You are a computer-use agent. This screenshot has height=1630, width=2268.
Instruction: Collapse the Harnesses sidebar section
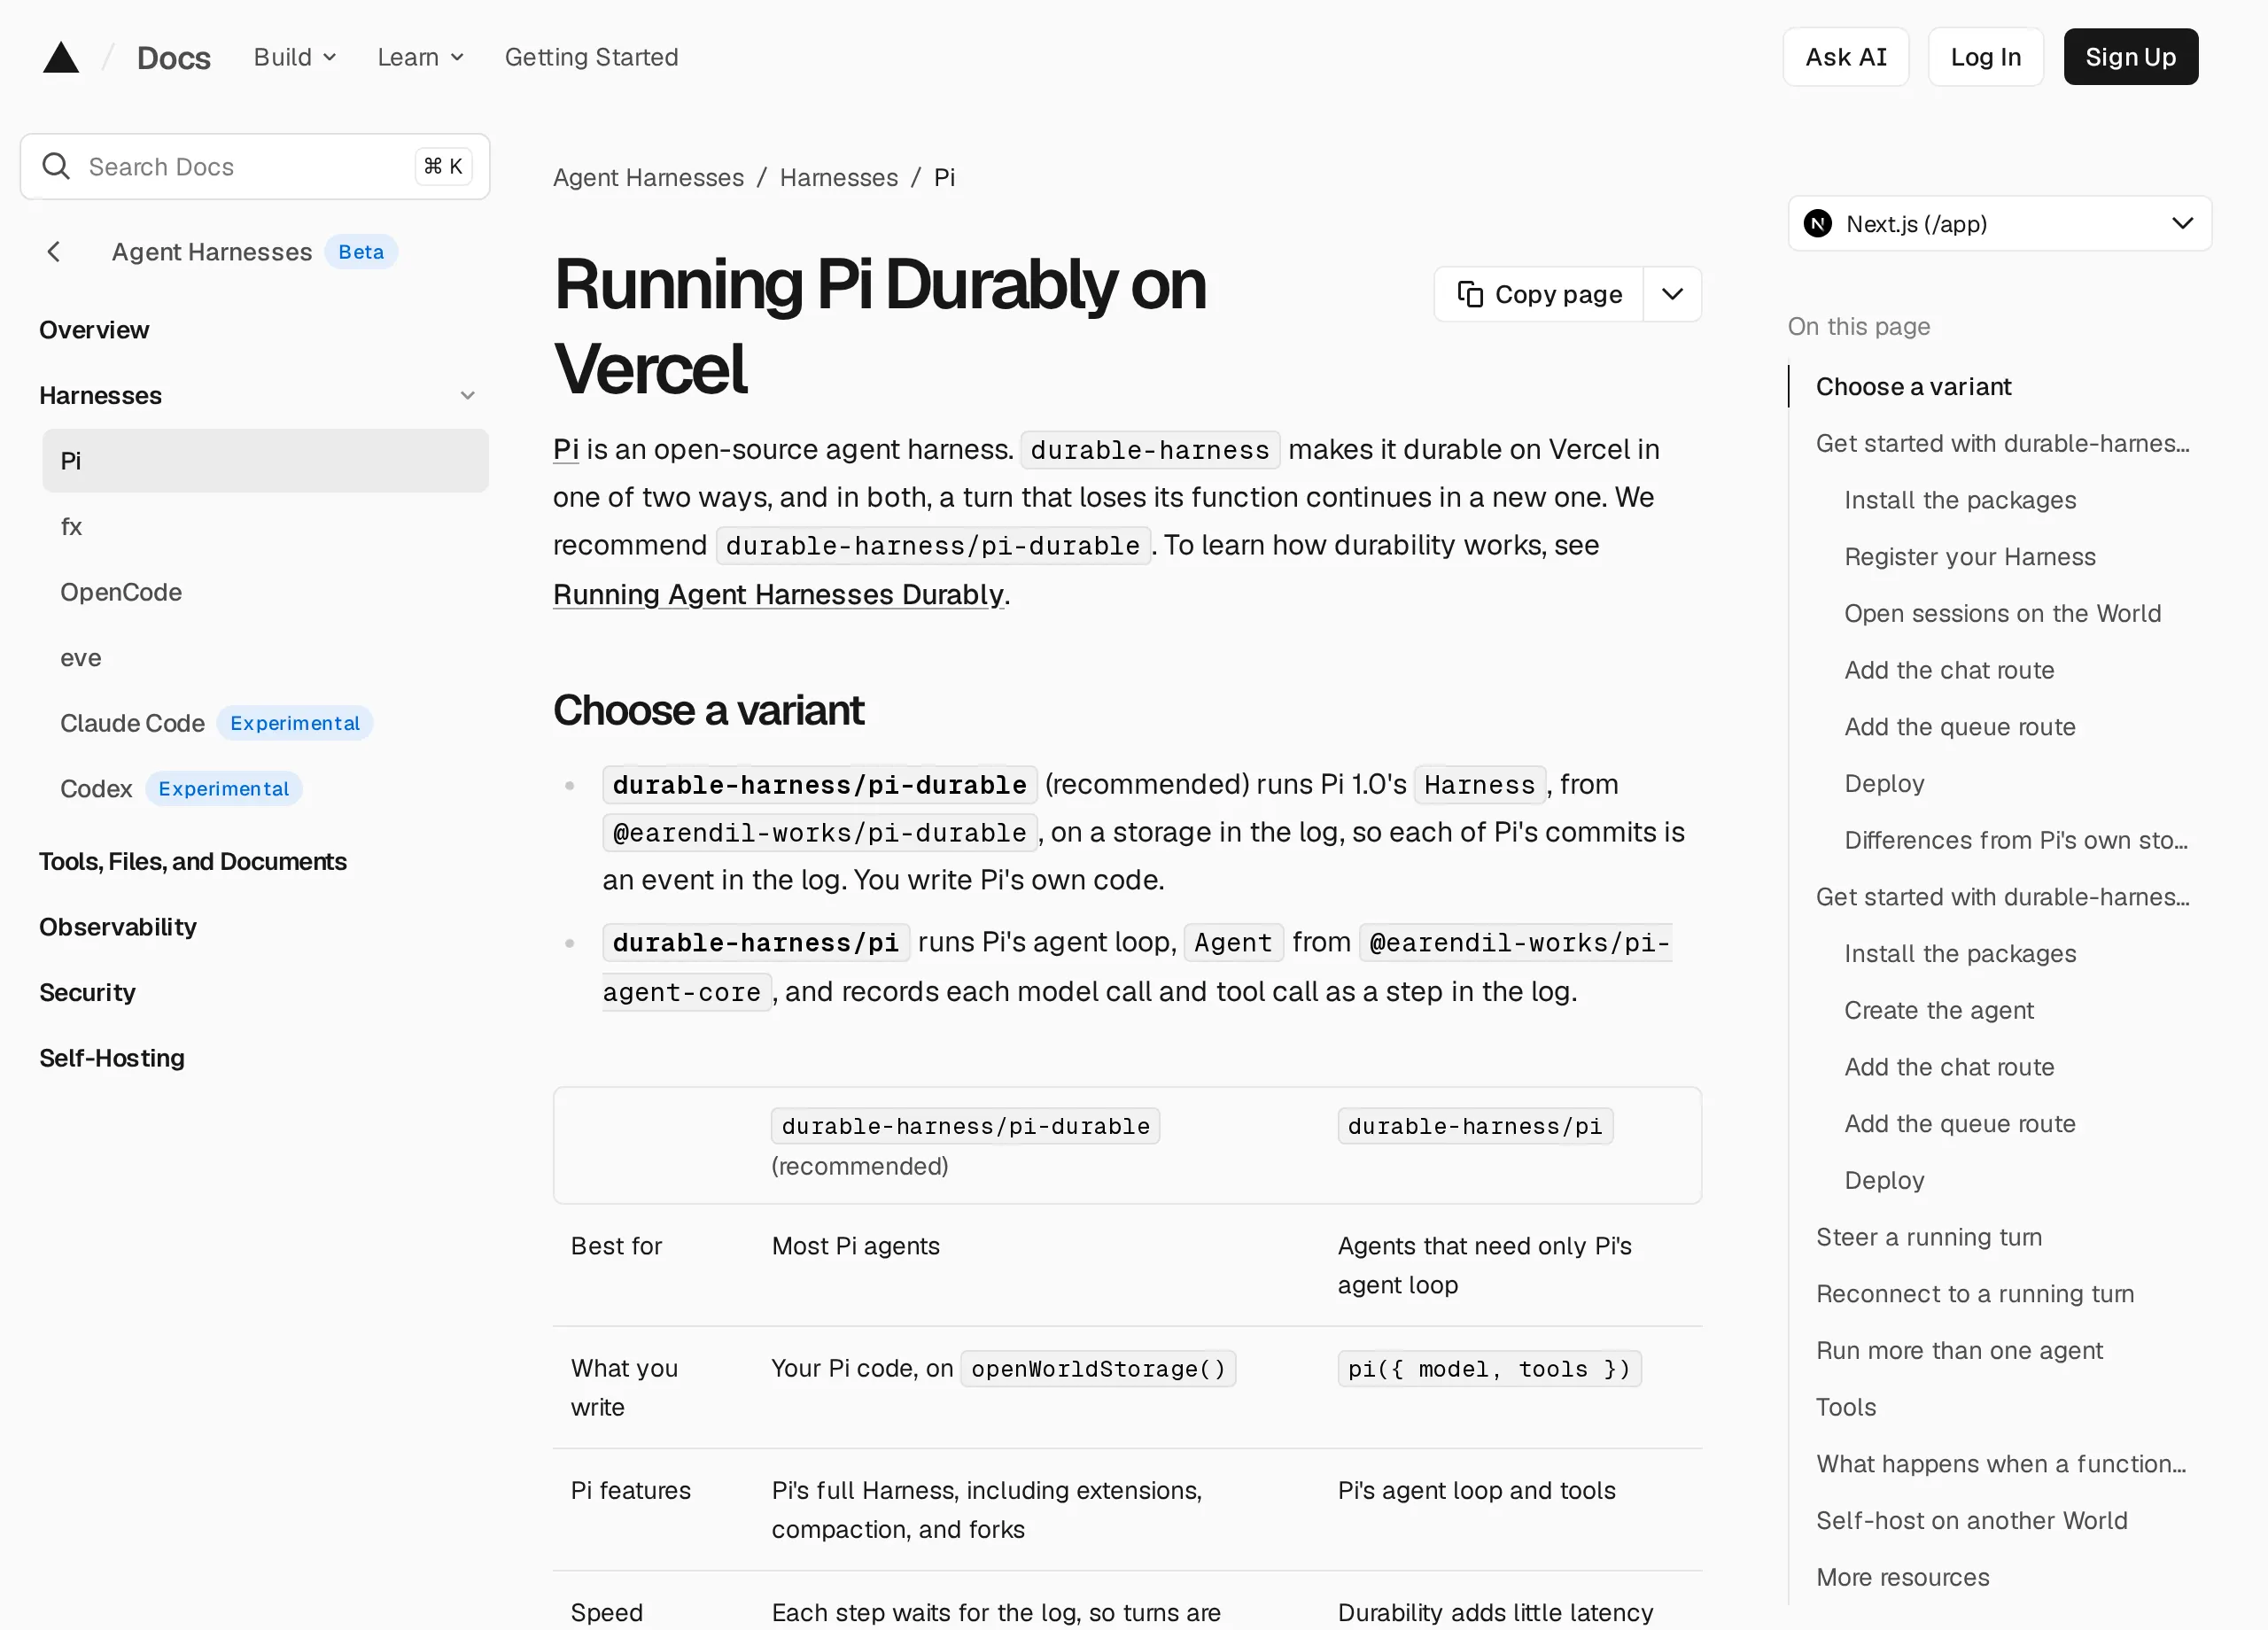tap(467, 396)
